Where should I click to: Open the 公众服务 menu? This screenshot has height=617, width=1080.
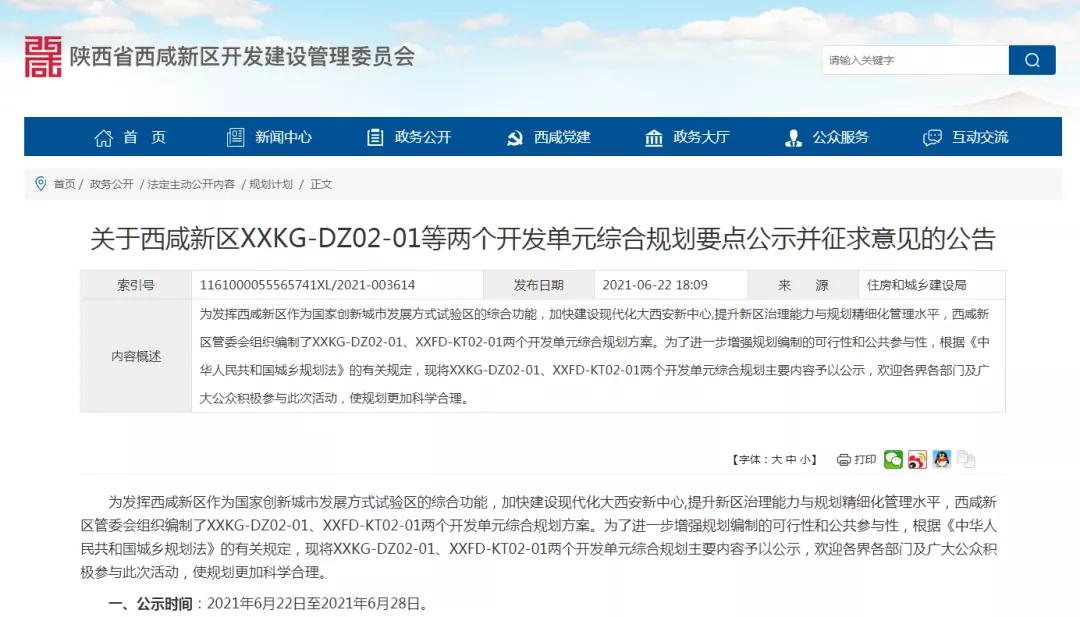[840, 138]
